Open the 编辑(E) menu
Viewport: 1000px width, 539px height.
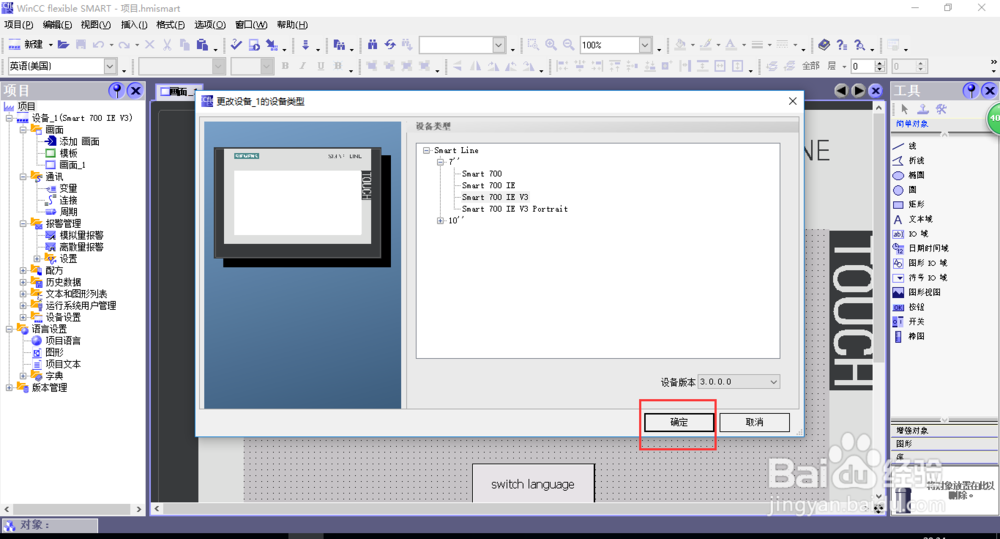pyautogui.click(x=57, y=25)
